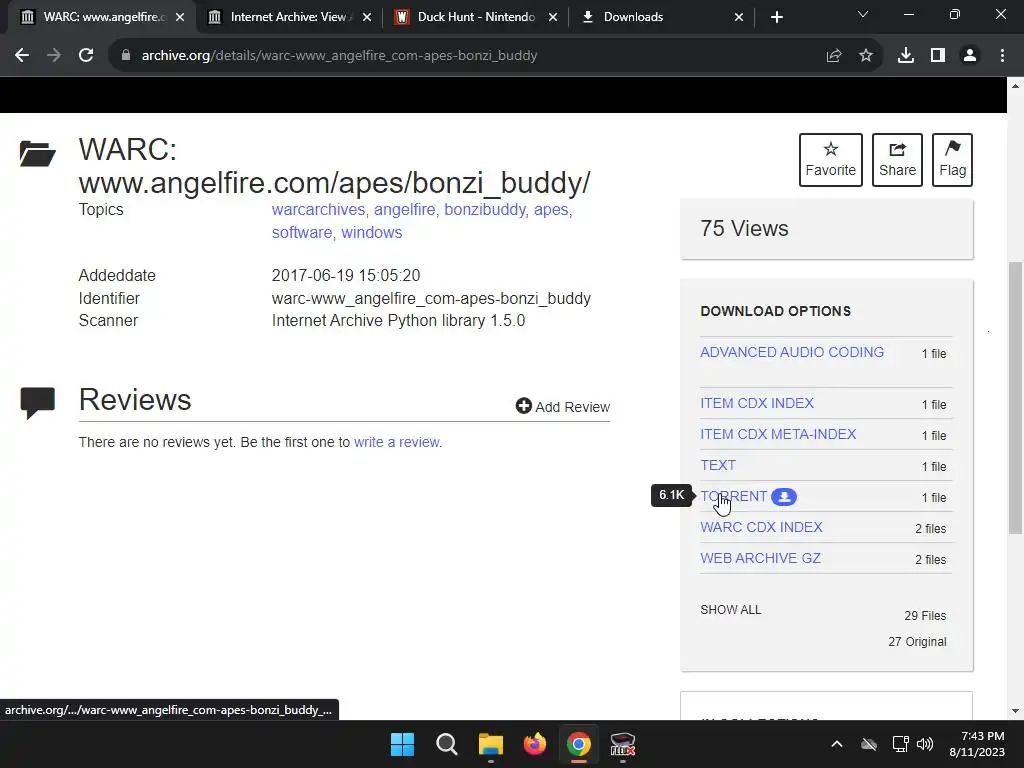
Task: Bookmark this tab with the star icon
Action: pos(866,56)
